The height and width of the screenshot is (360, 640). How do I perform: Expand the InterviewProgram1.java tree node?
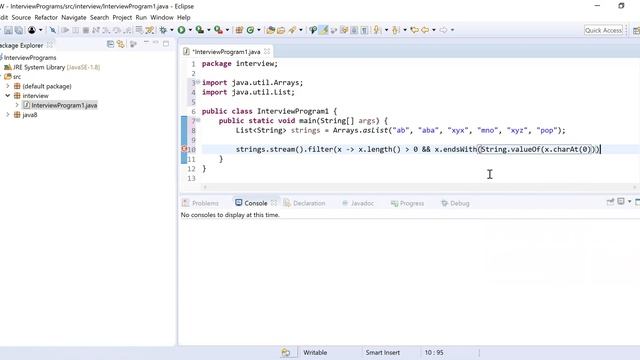[x=17, y=105]
